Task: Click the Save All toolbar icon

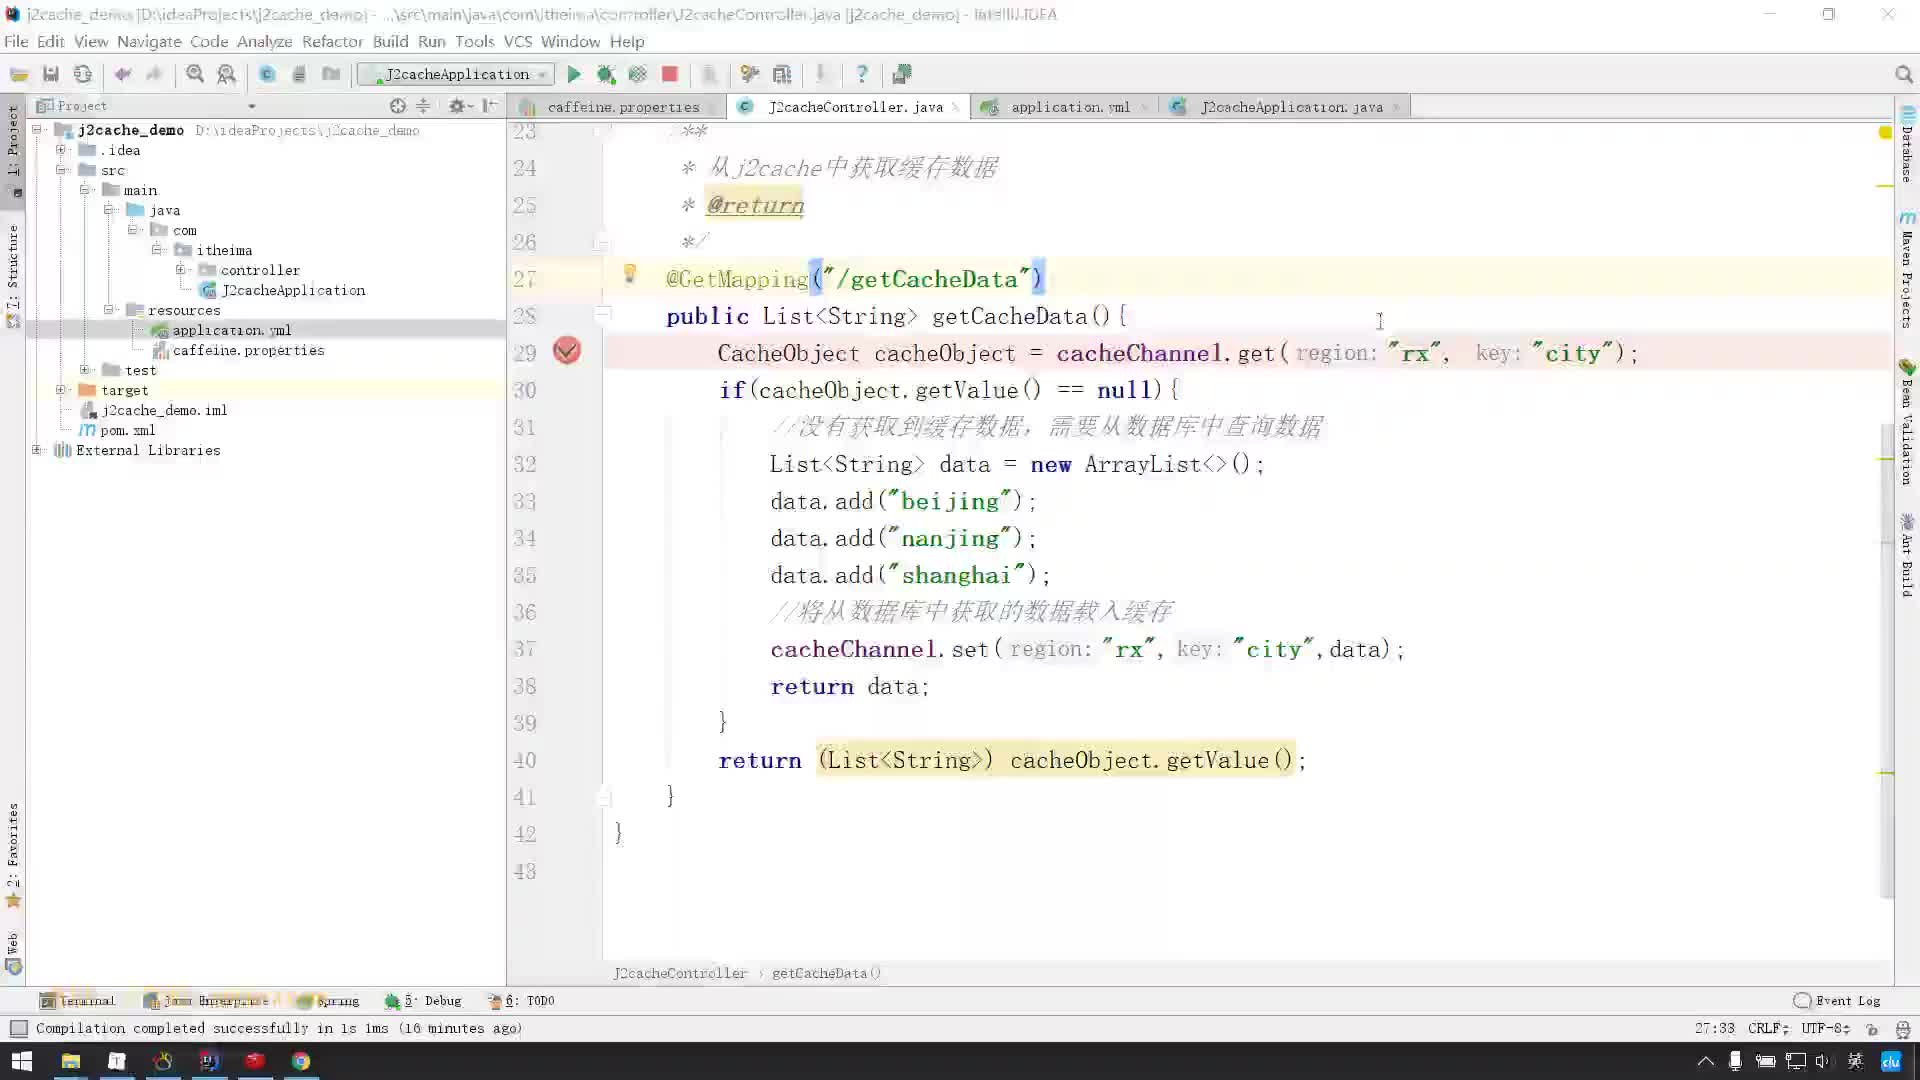Action: [x=51, y=74]
